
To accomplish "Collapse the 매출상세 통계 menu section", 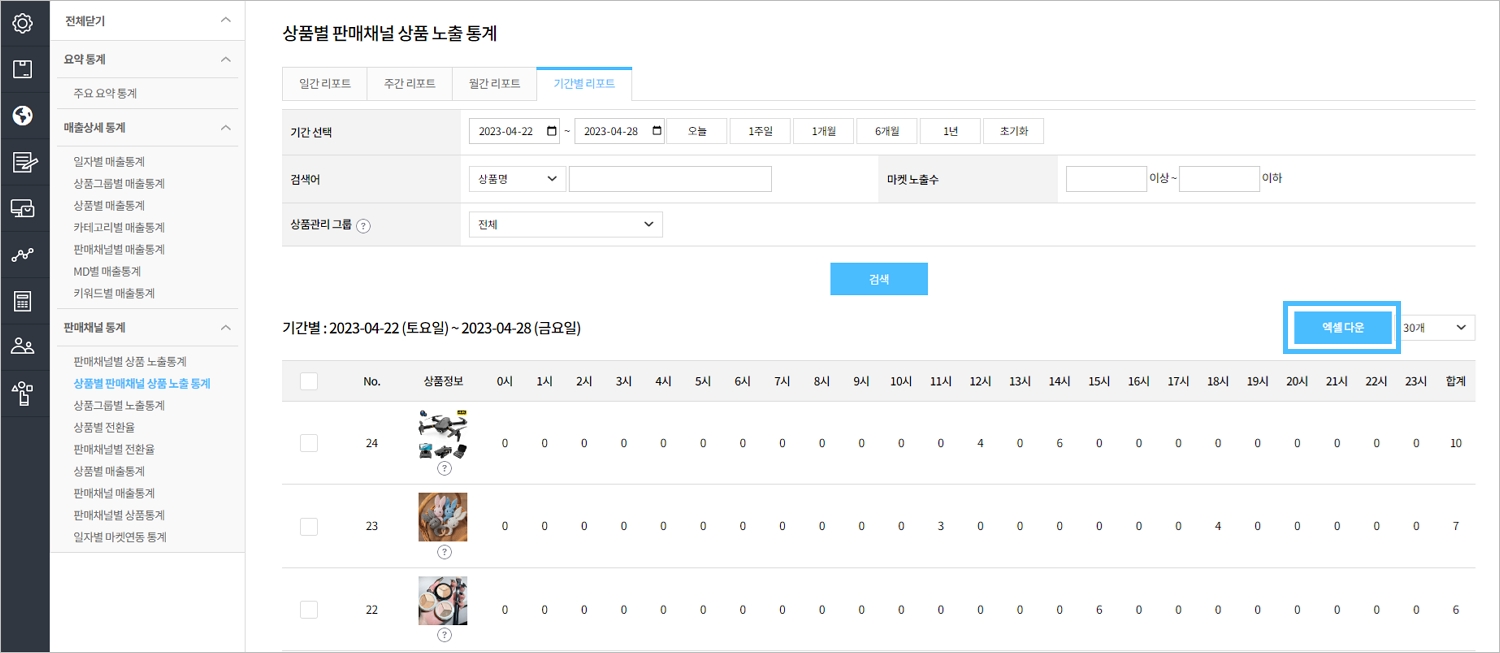I will 226,127.
